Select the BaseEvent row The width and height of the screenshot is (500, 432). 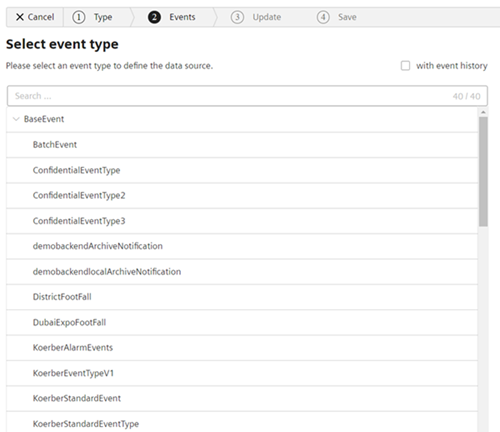pyautogui.click(x=242, y=119)
